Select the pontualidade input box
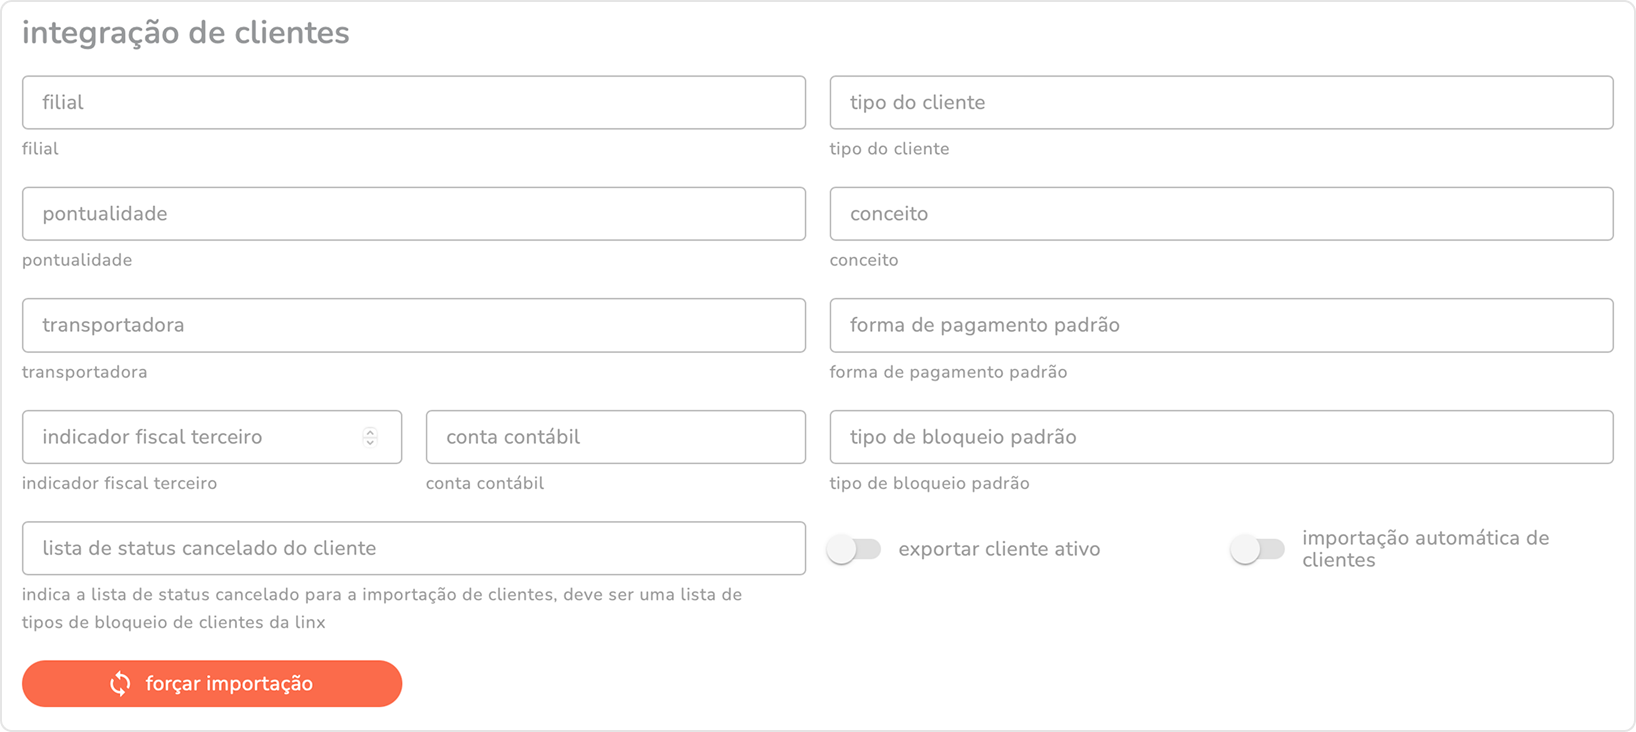 (x=413, y=214)
